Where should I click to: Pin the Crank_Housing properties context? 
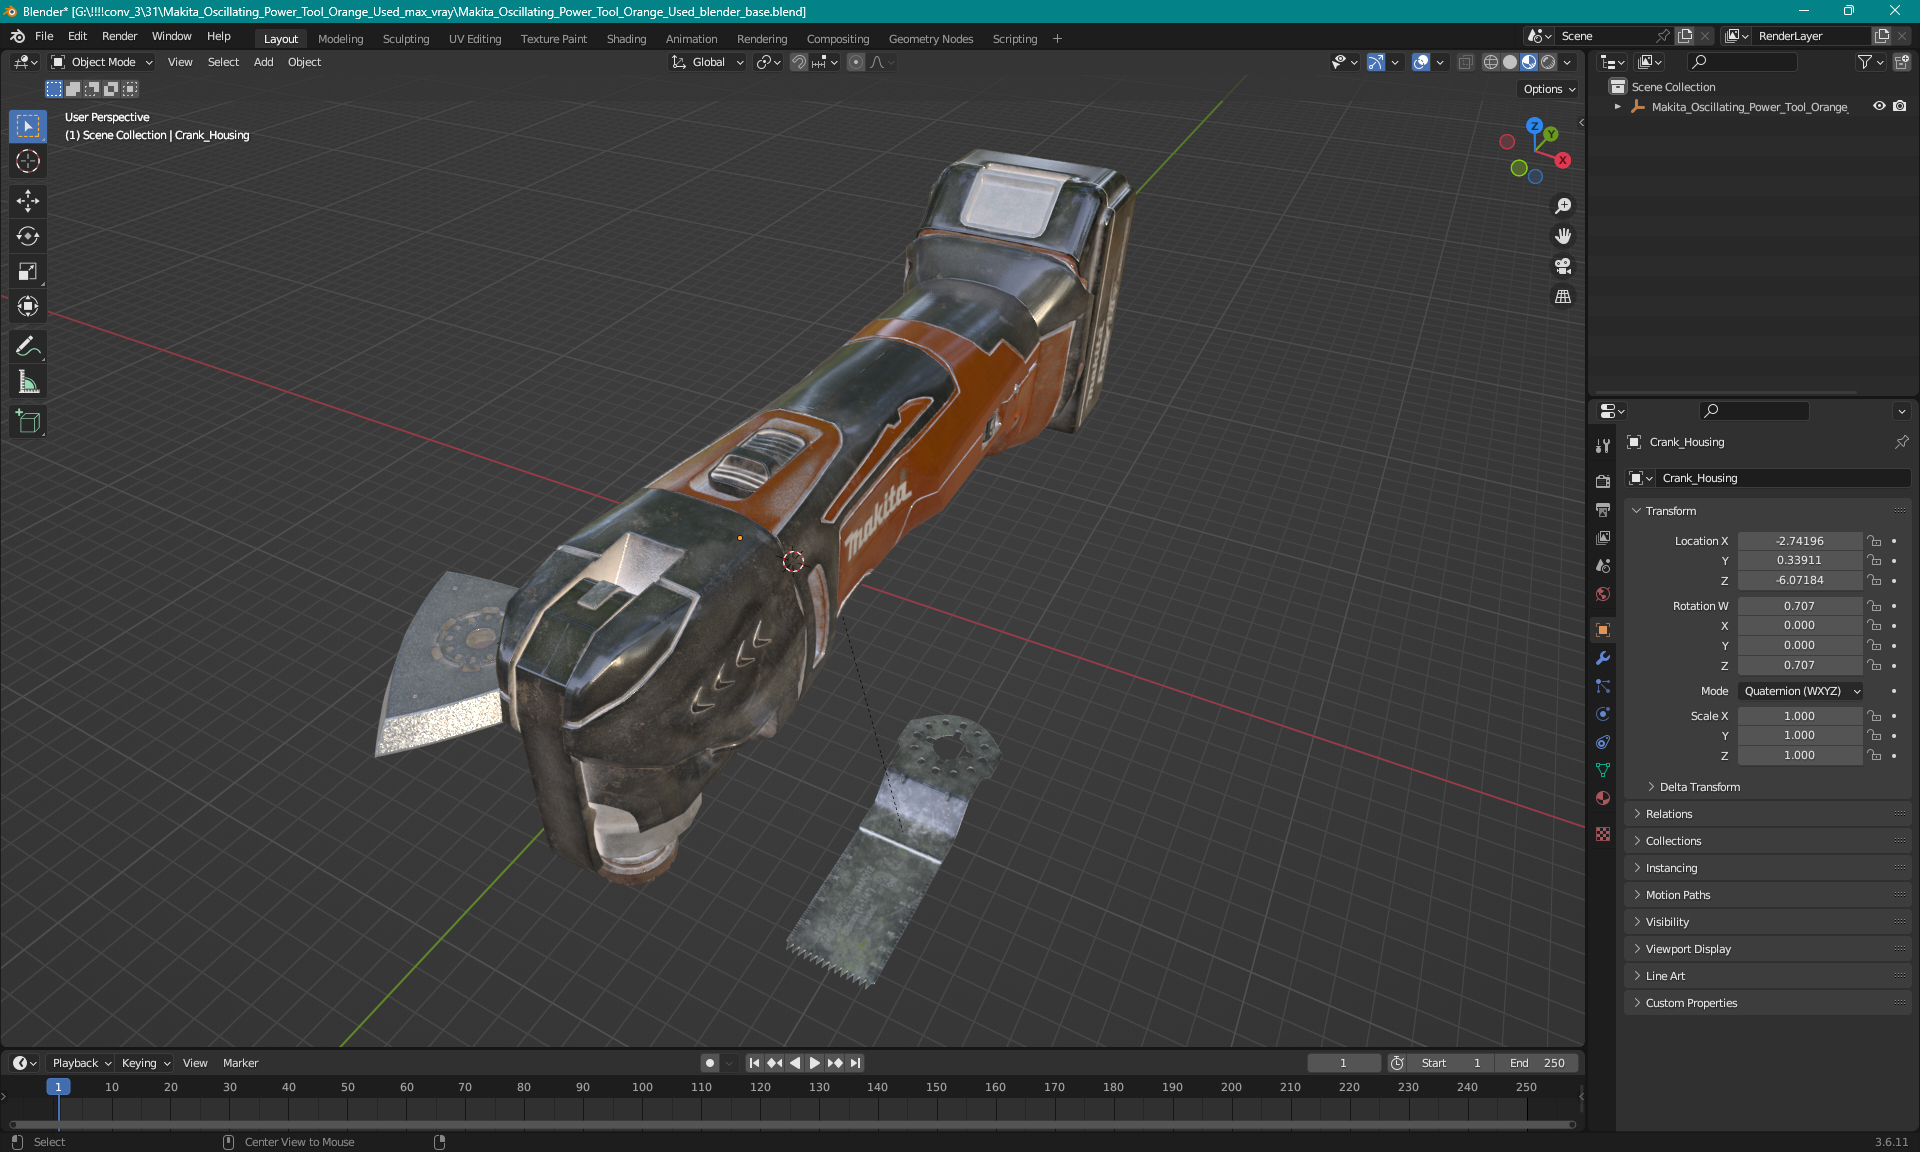pos(1901,442)
